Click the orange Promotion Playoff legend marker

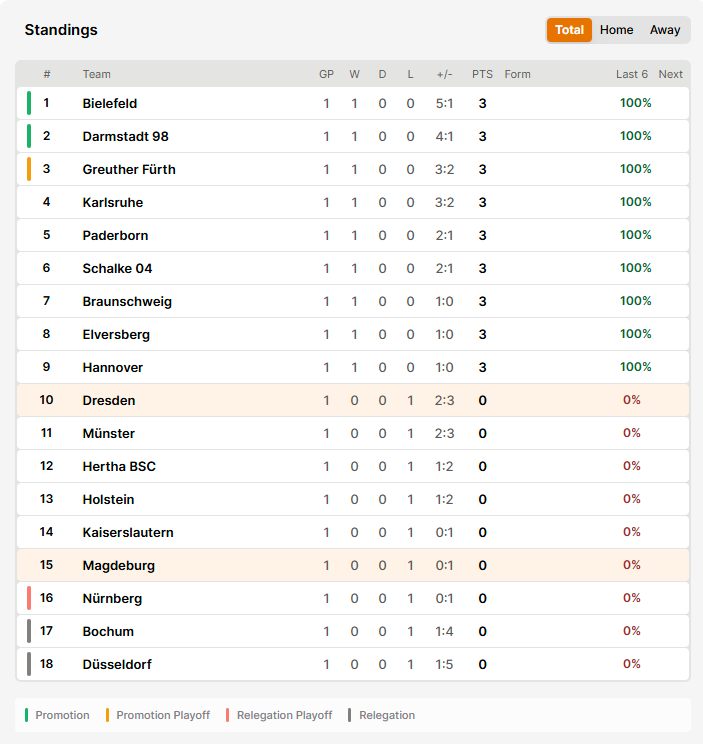(x=108, y=715)
